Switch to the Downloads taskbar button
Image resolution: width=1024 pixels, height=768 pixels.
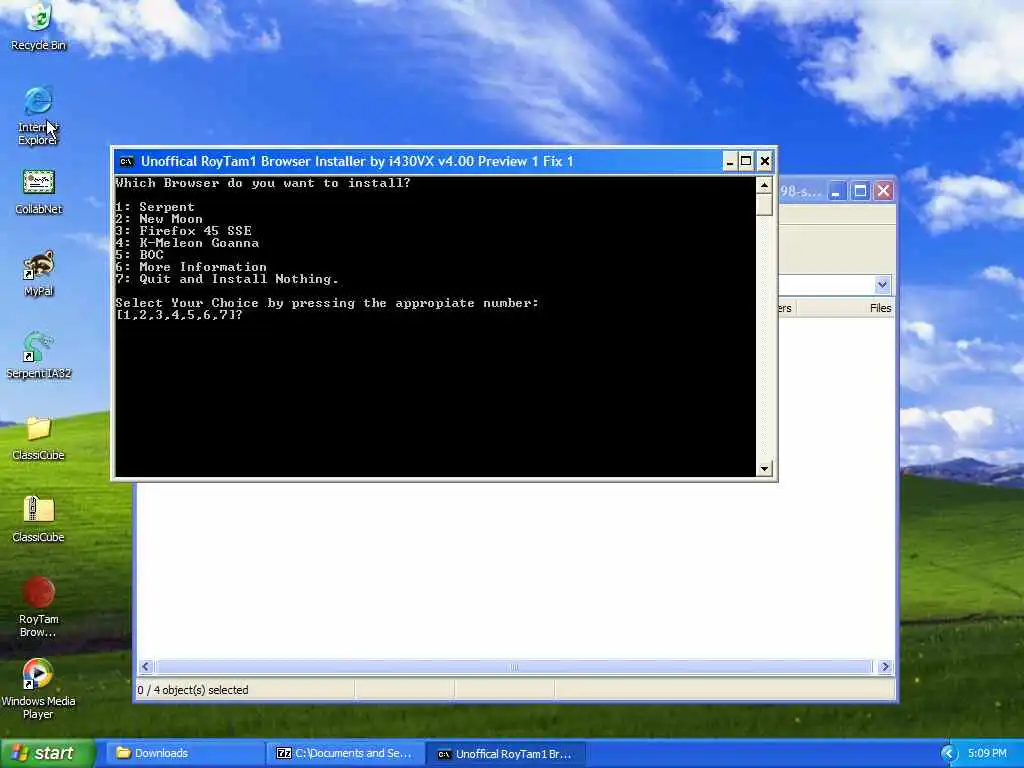[185, 754]
